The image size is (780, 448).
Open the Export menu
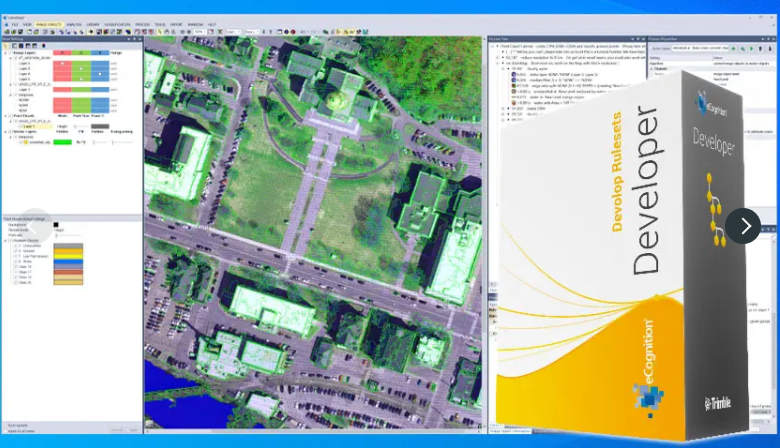pyautogui.click(x=176, y=24)
